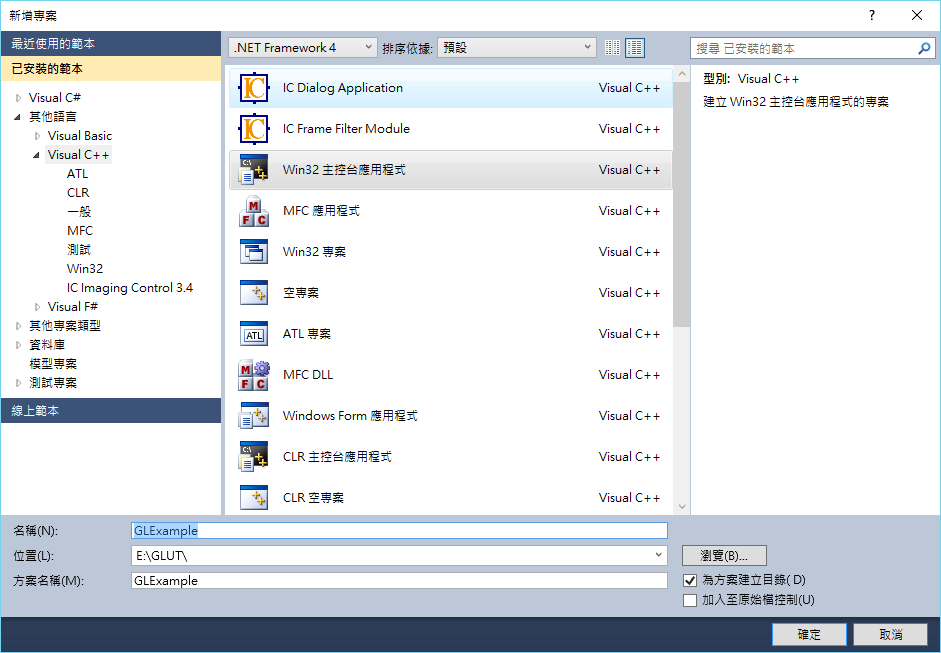Select IC Imaging Control 3.4 category
The image size is (941, 653).
(x=130, y=287)
